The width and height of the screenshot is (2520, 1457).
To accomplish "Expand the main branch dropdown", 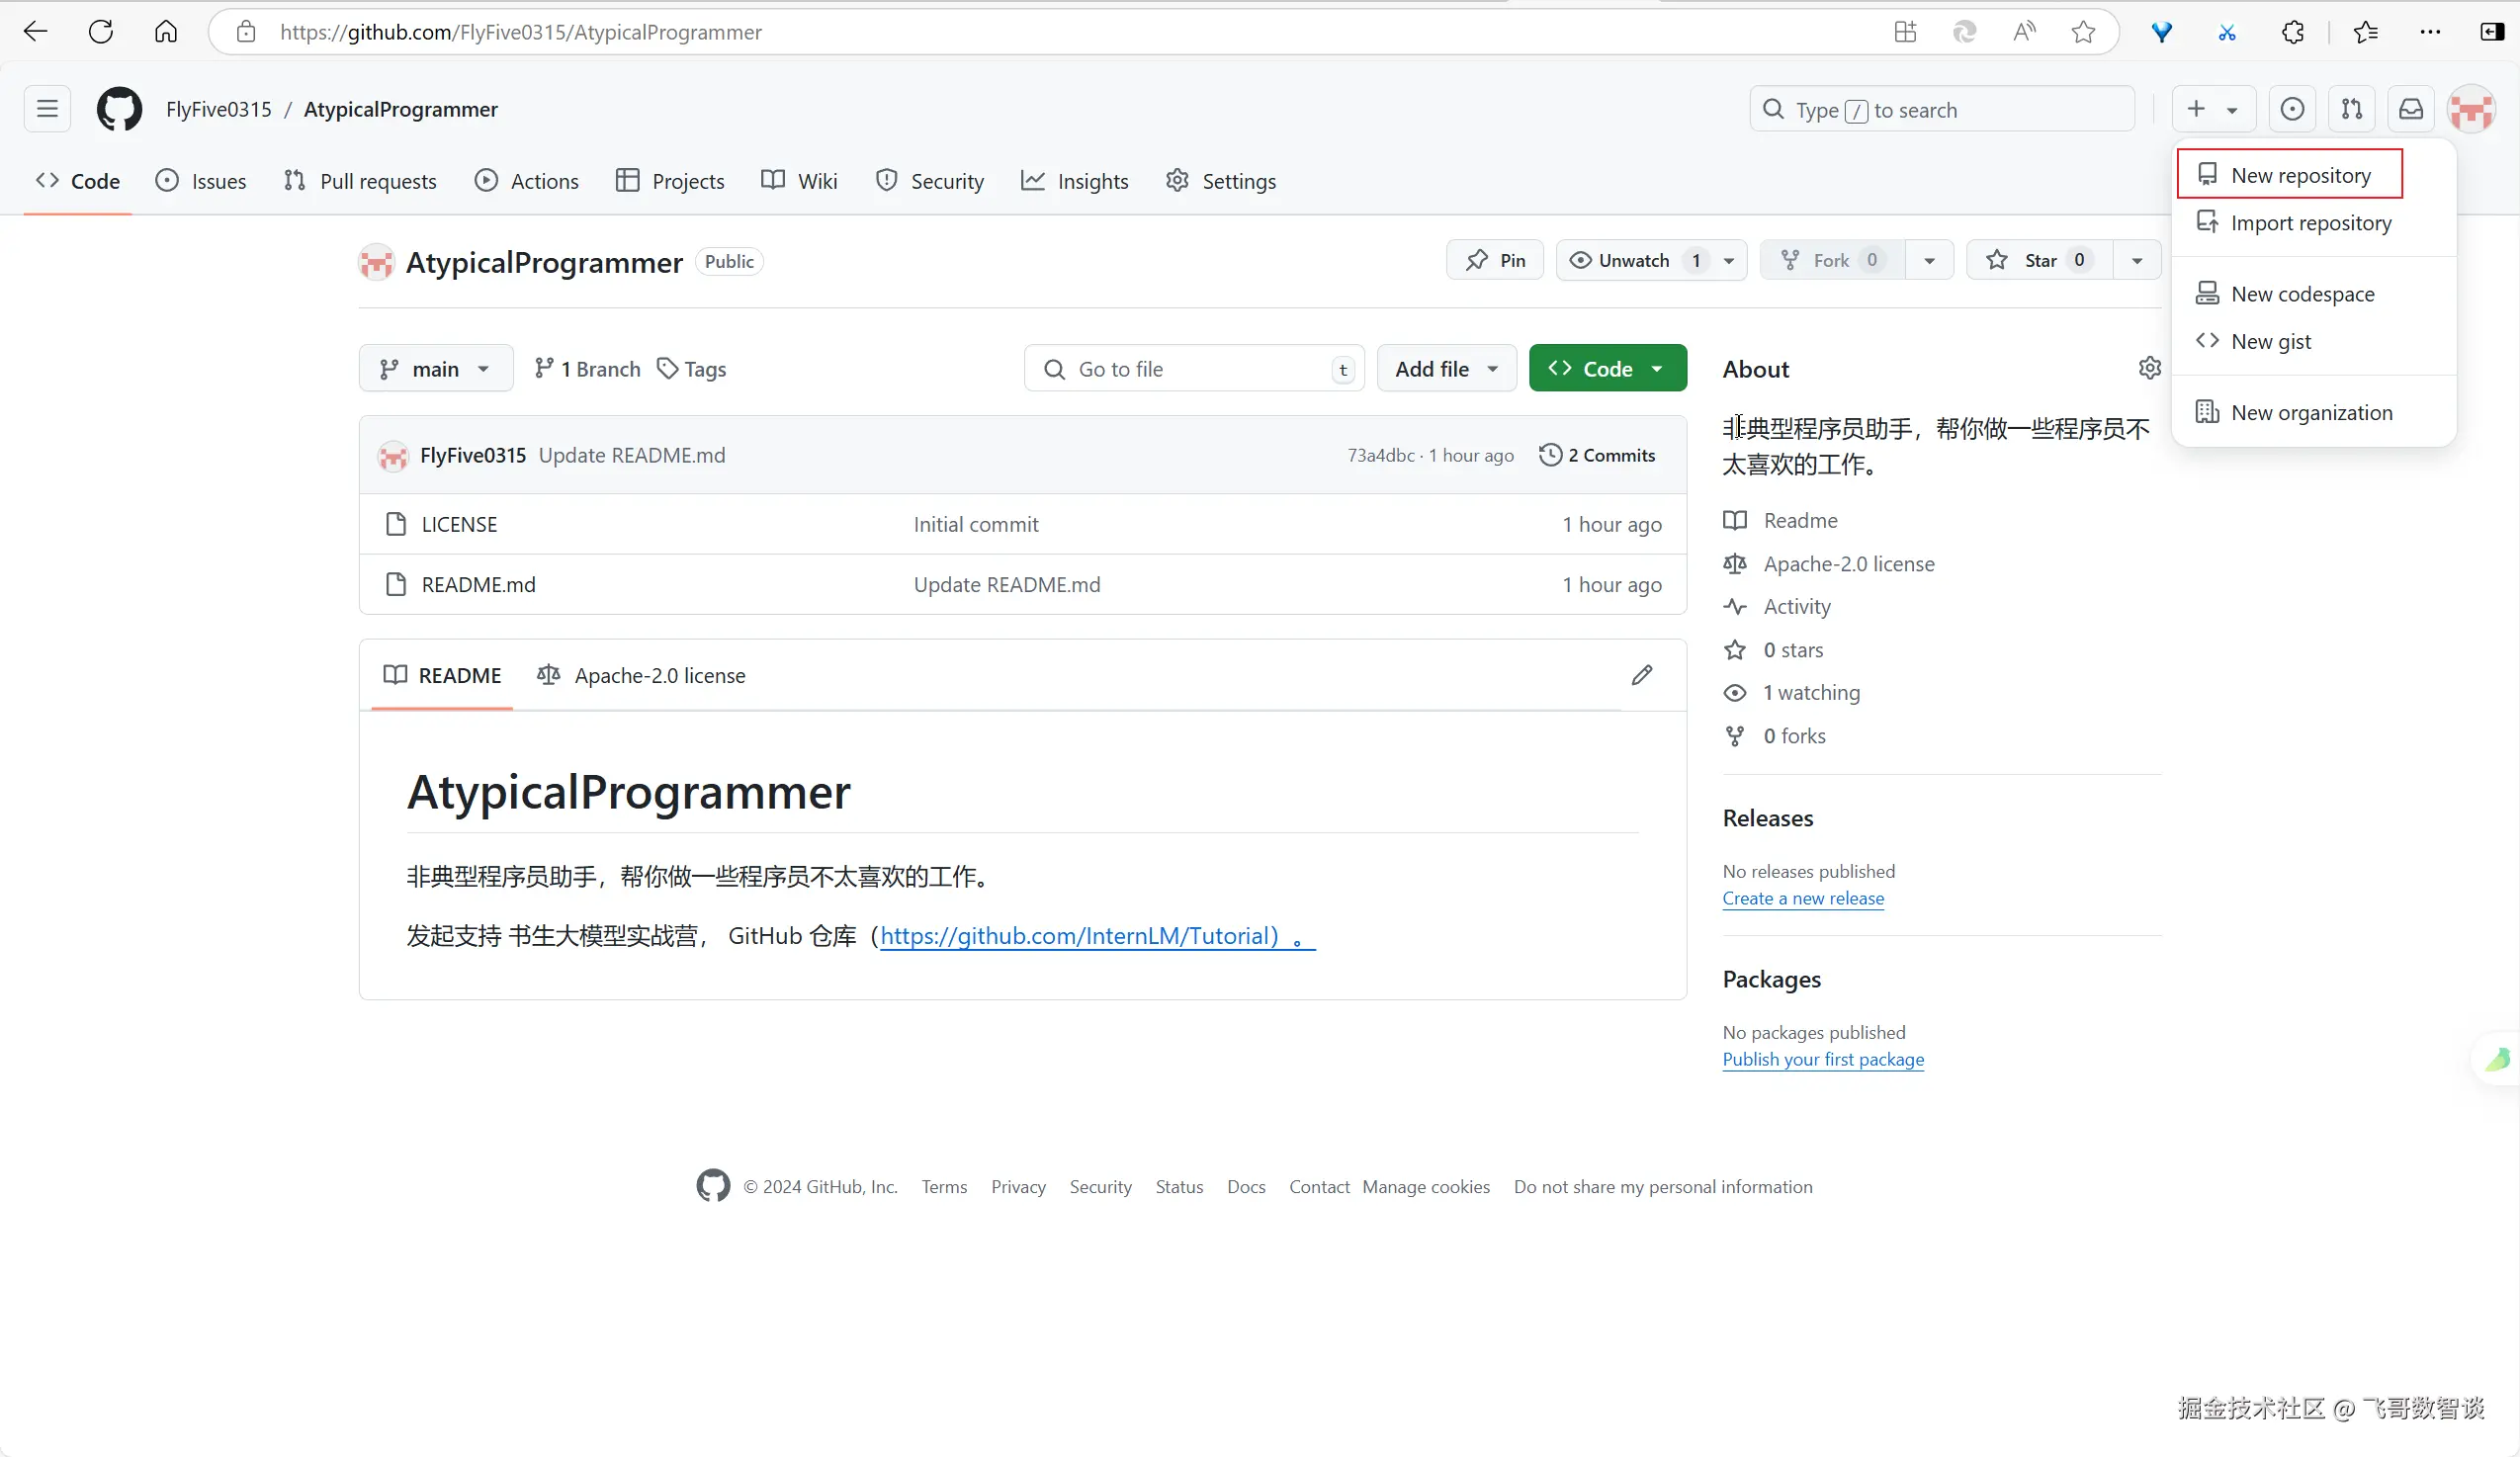I will (x=435, y=369).
